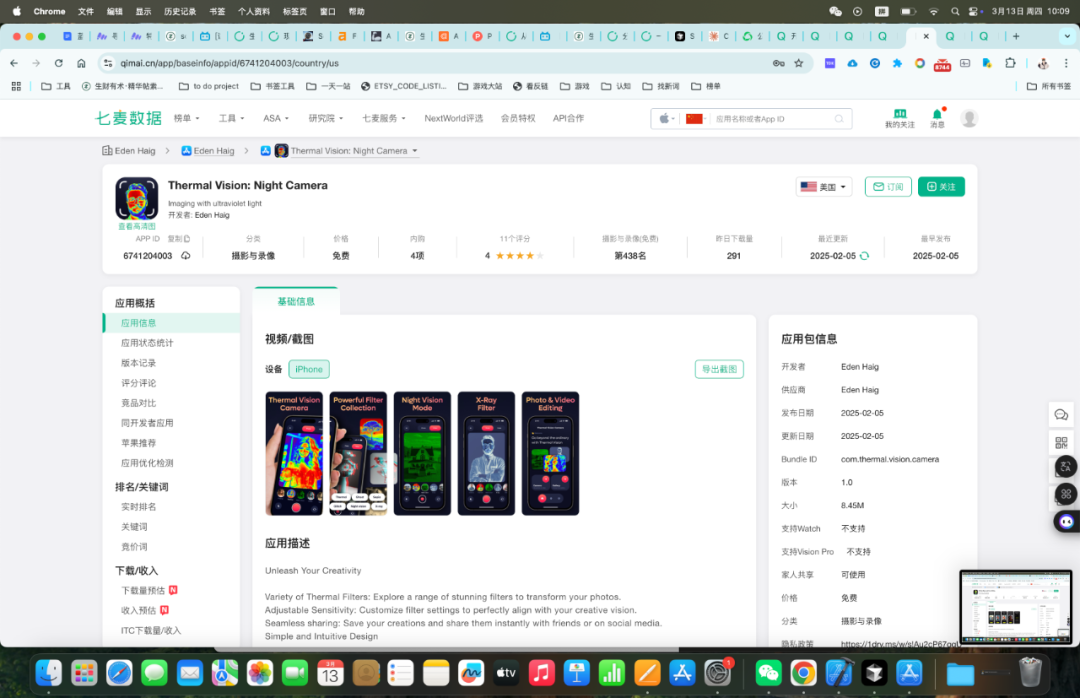Screen dimensions: 1080x698
Task: Click picture-in-picture preview thumbnail at bottom right
Action: point(1016,607)
